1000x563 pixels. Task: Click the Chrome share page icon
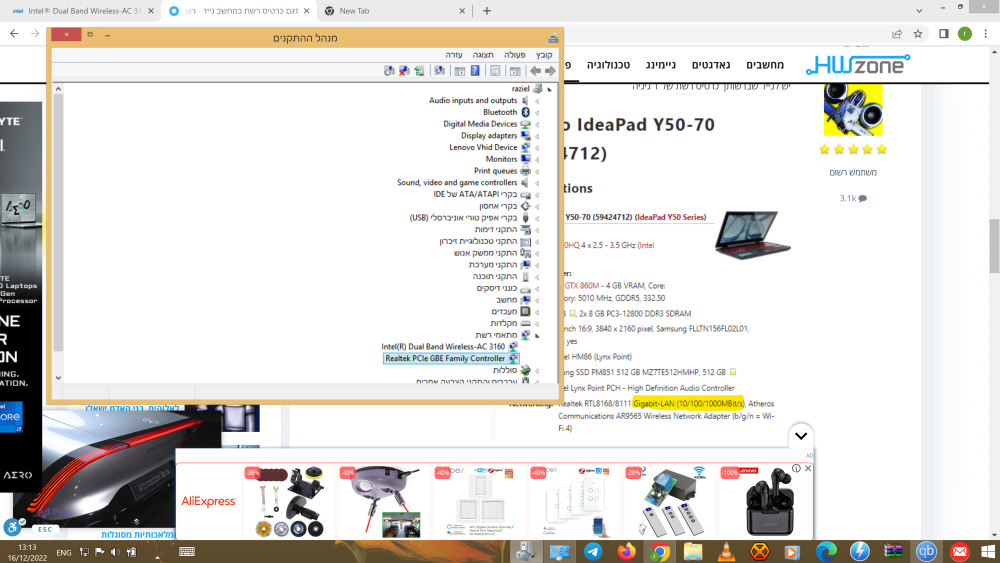(897, 34)
